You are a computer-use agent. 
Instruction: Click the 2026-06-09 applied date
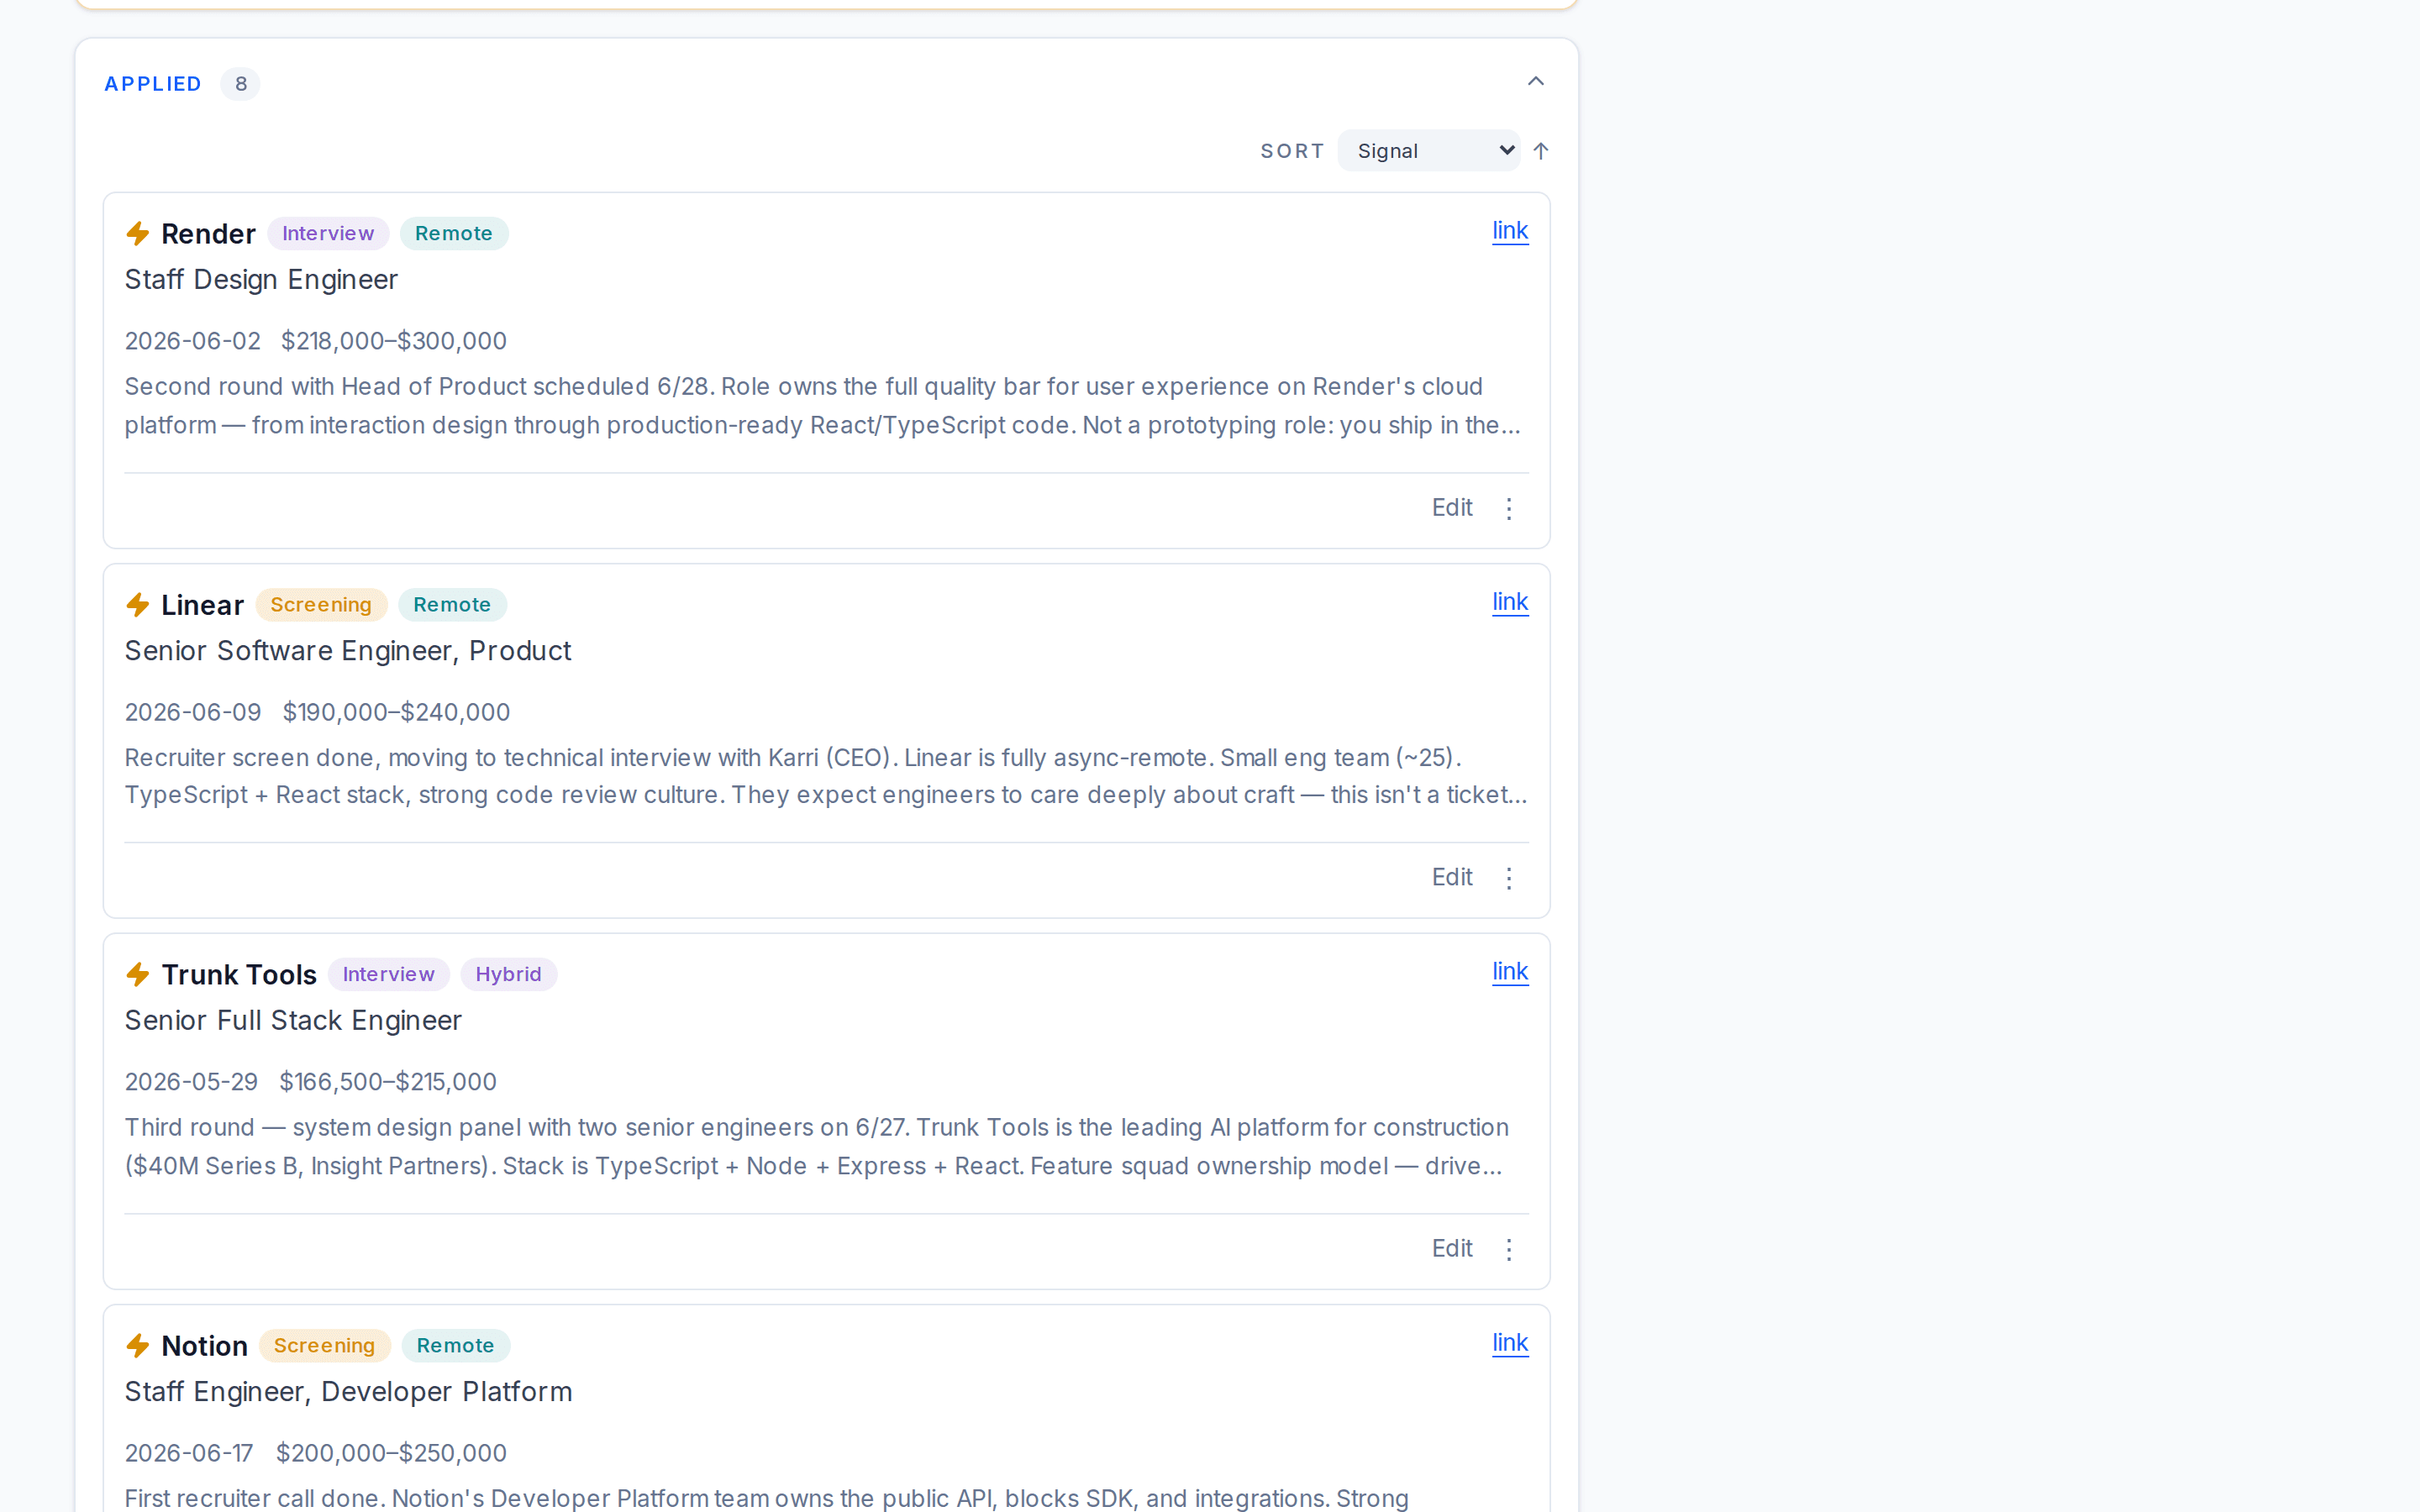[193, 712]
